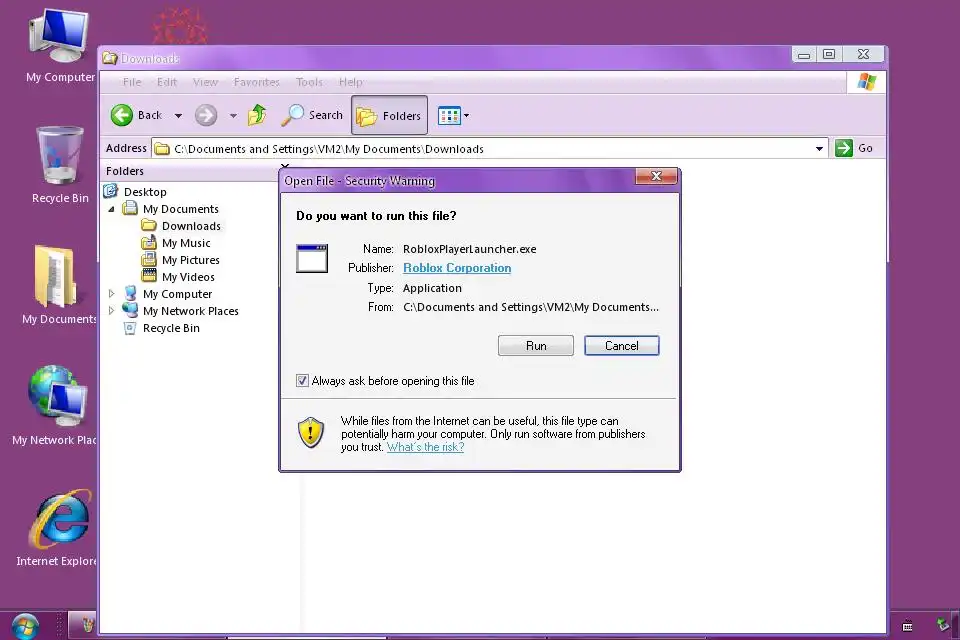Open the What's the risk? link
This screenshot has height=640, width=960.
coord(425,447)
